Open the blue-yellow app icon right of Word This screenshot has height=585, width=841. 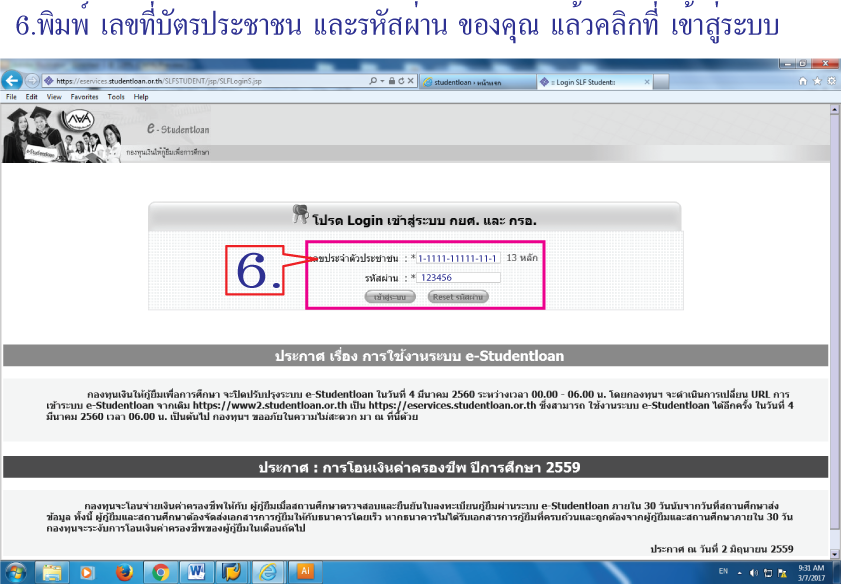pyautogui.click(x=232, y=573)
